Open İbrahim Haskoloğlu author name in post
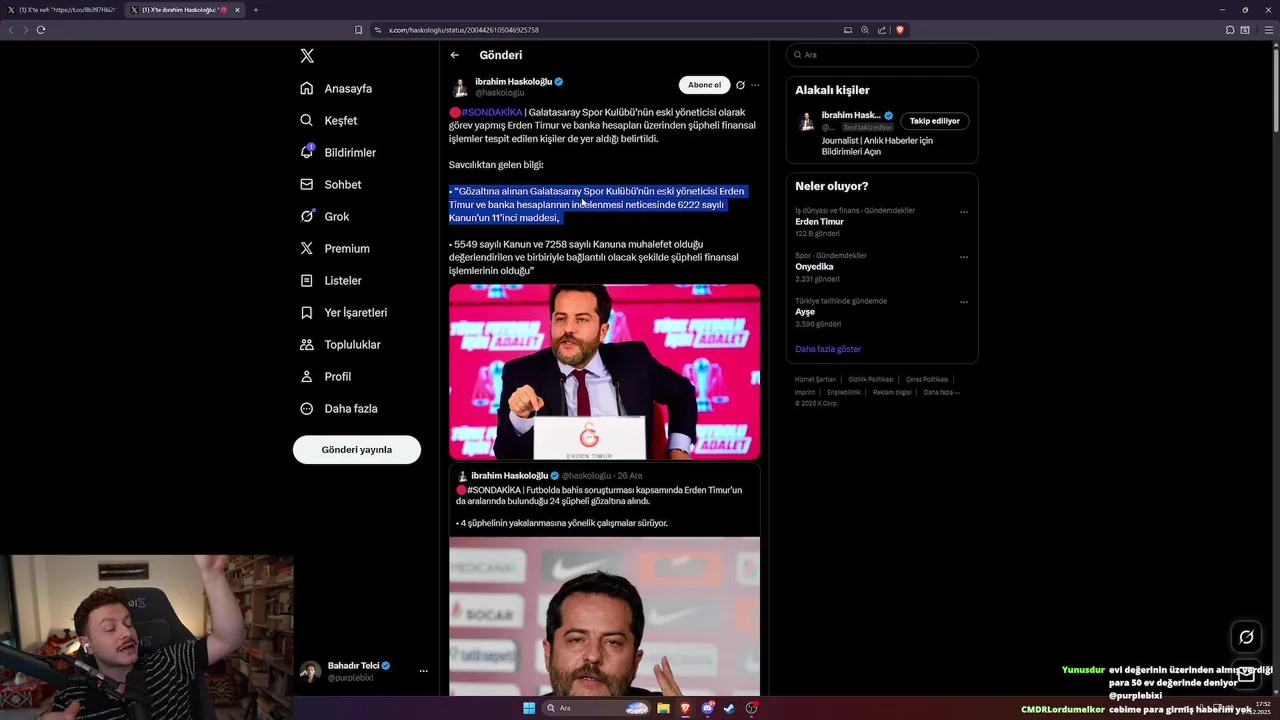Image resolution: width=1280 pixels, height=720 pixels. click(513, 81)
